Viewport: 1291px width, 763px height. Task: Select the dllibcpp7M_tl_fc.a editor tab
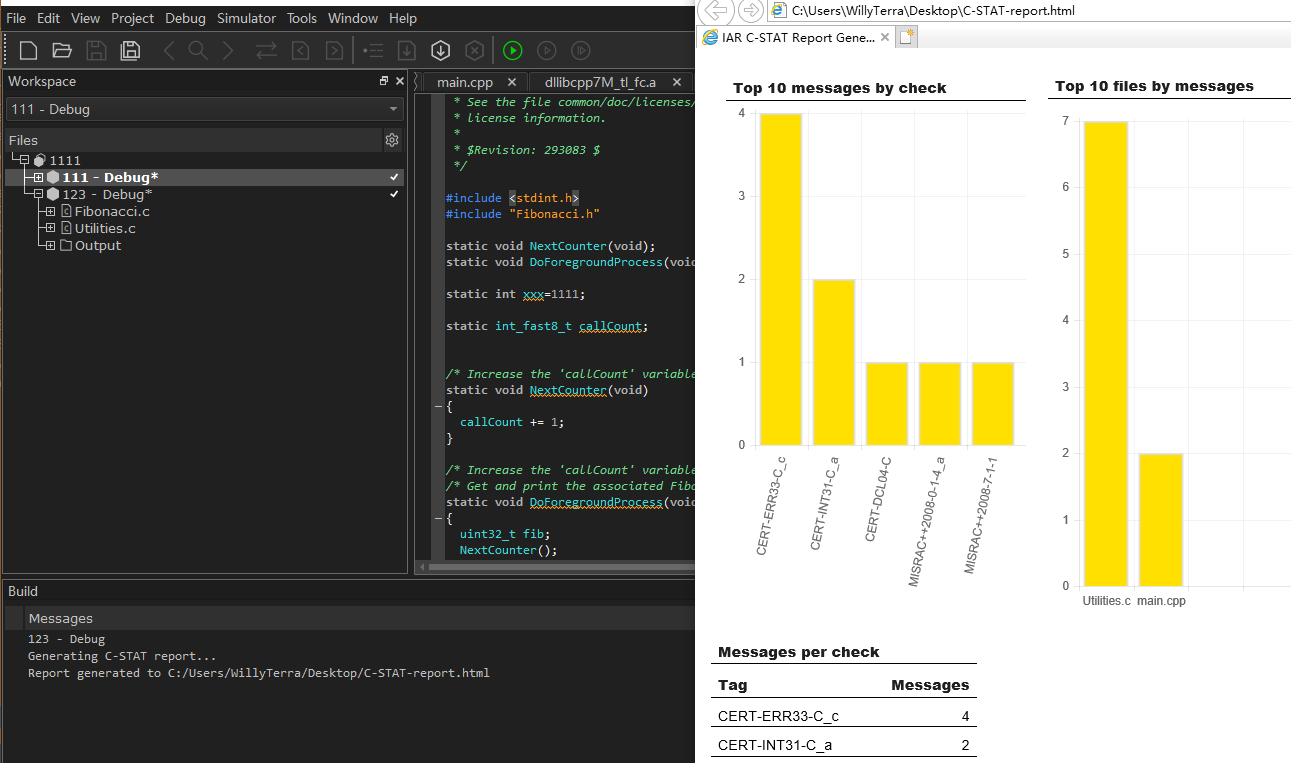(x=600, y=82)
